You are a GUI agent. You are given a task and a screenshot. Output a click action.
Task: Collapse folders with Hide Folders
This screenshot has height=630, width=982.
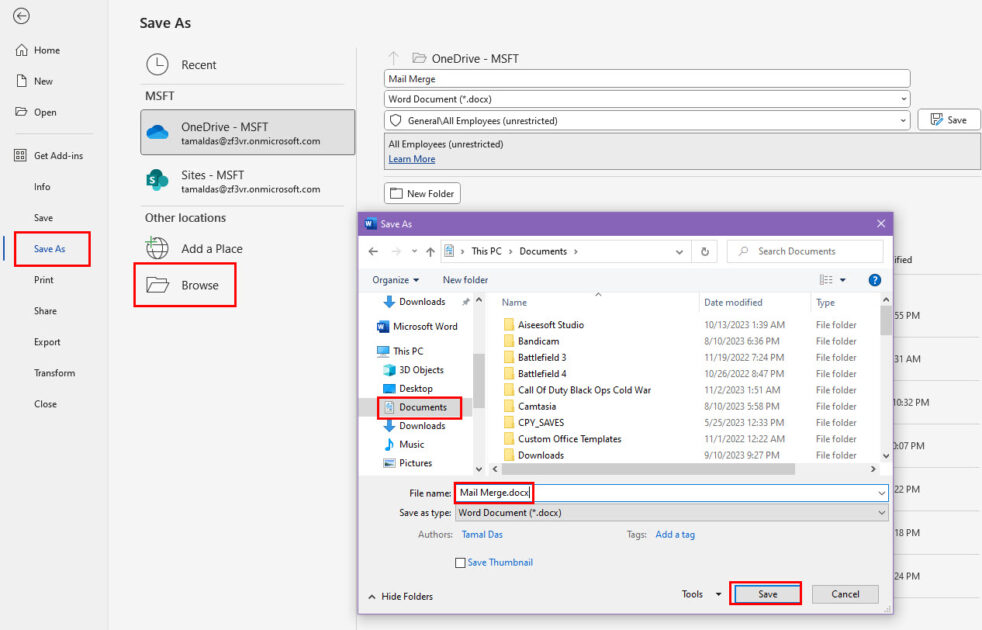(x=400, y=597)
